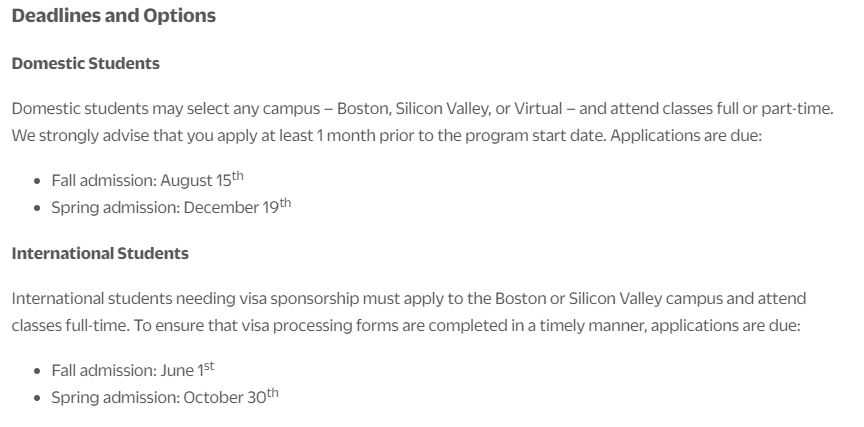Click the bullet before the December 19th deadline
This screenshot has width=864, height=427.
point(38,208)
